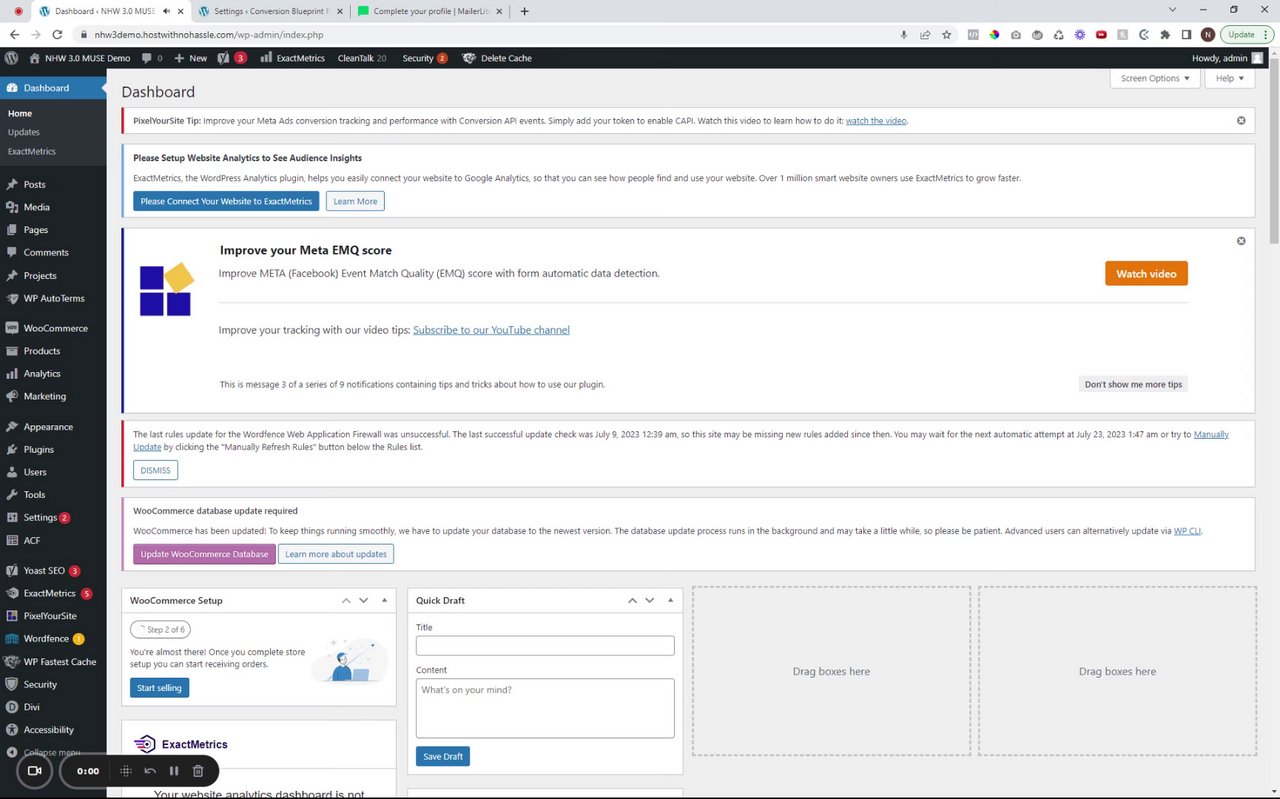The height and width of the screenshot is (799, 1280).
Task: Open comments bubble in admin bar
Action: [153, 58]
